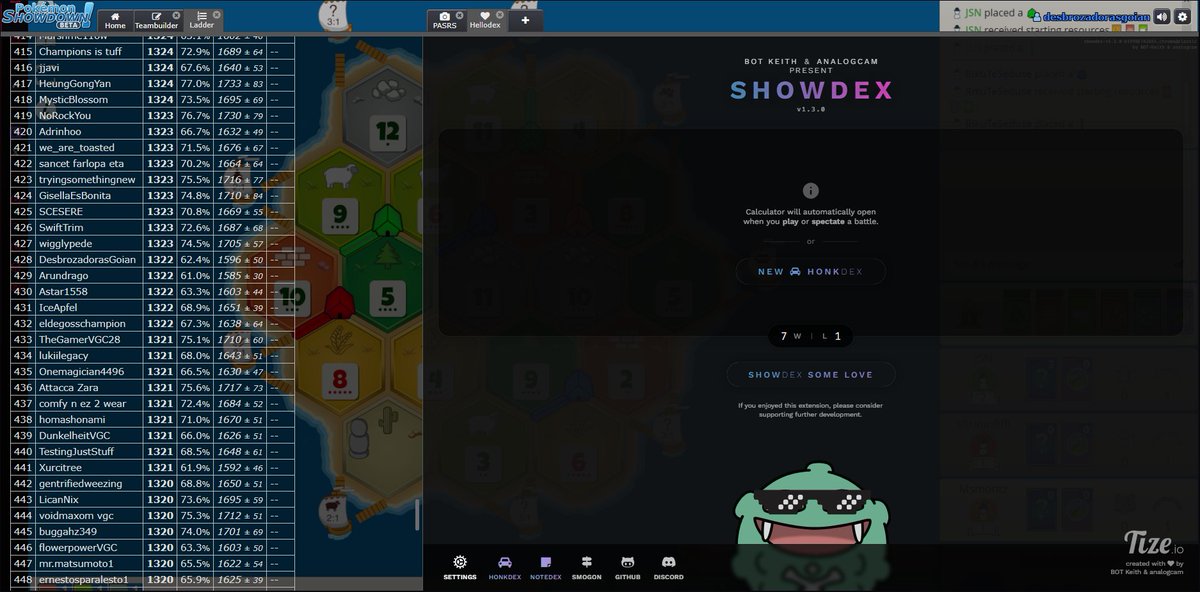Select ladder row LicanNix
This screenshot has height=592, width=1200.
click(153, 499)
